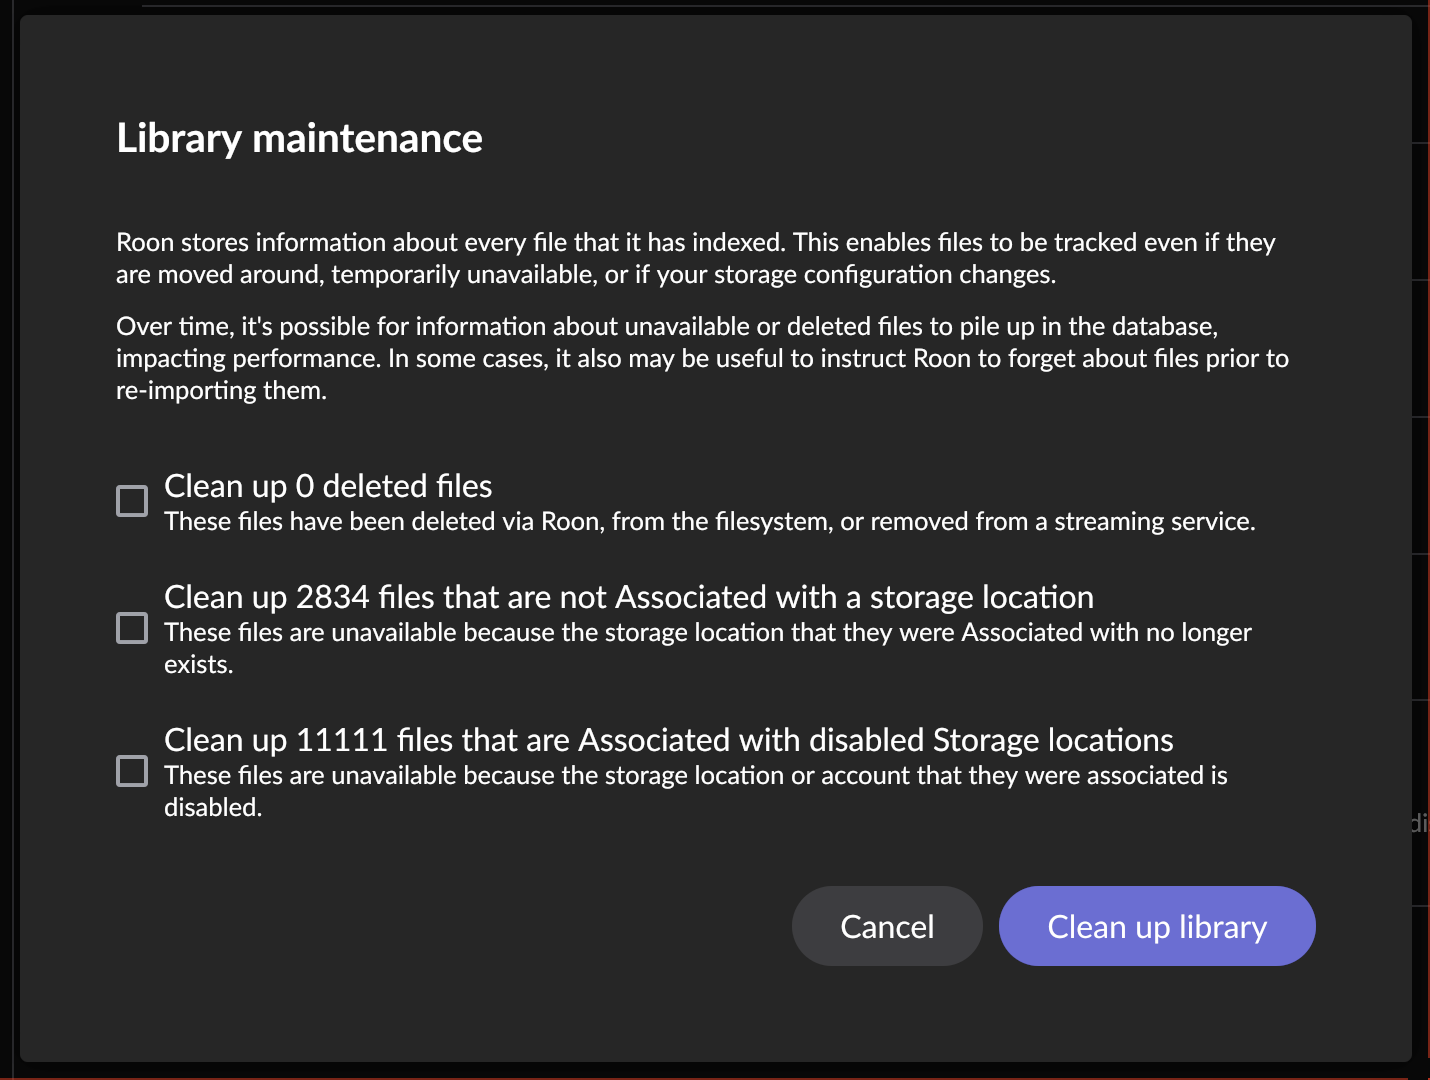This screenshot has height=1080, width=1430.
Task: Click the Clean up library button
Action: pyautogui.click(x=1156, y=926)
